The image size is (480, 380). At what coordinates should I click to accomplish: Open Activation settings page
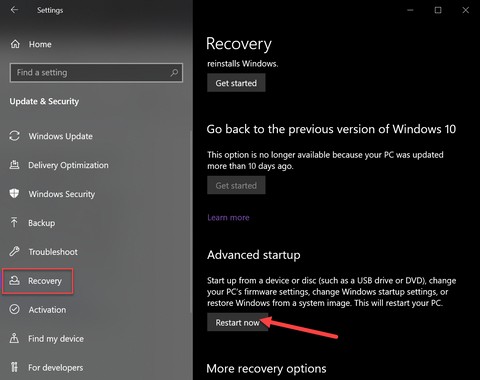click(x=47, y=310)
